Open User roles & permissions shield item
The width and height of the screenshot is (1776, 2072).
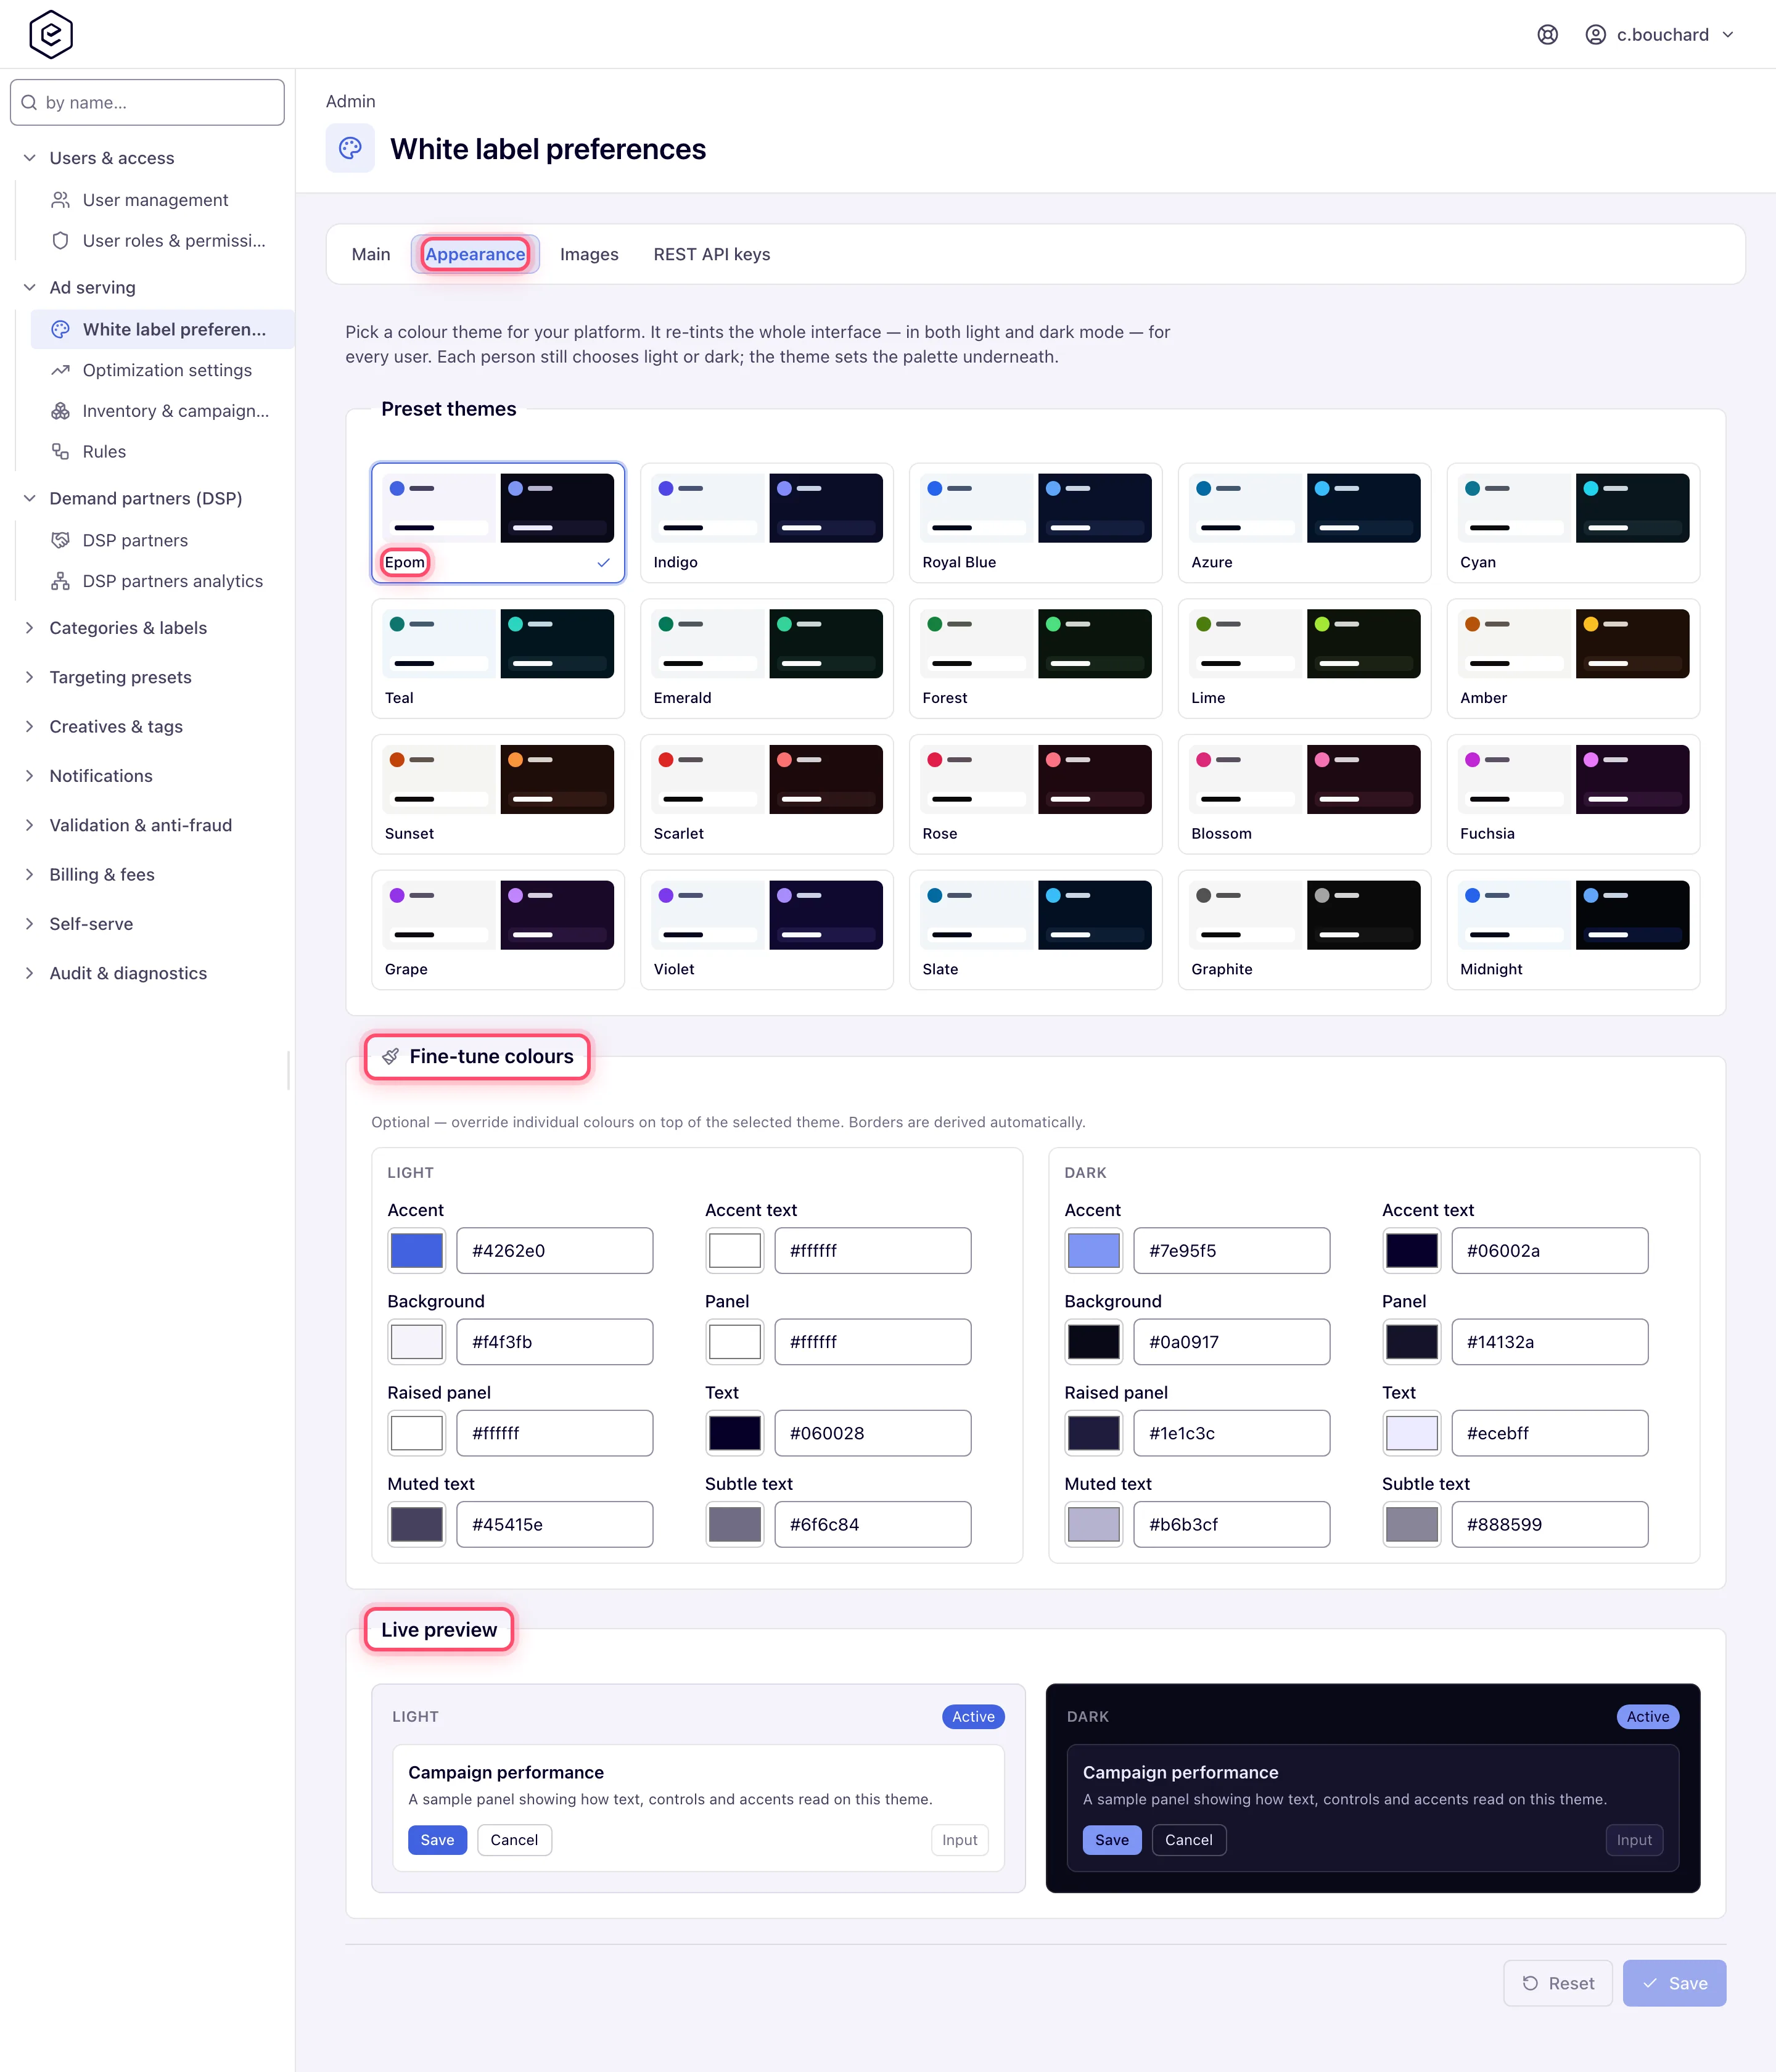point(160,241)
